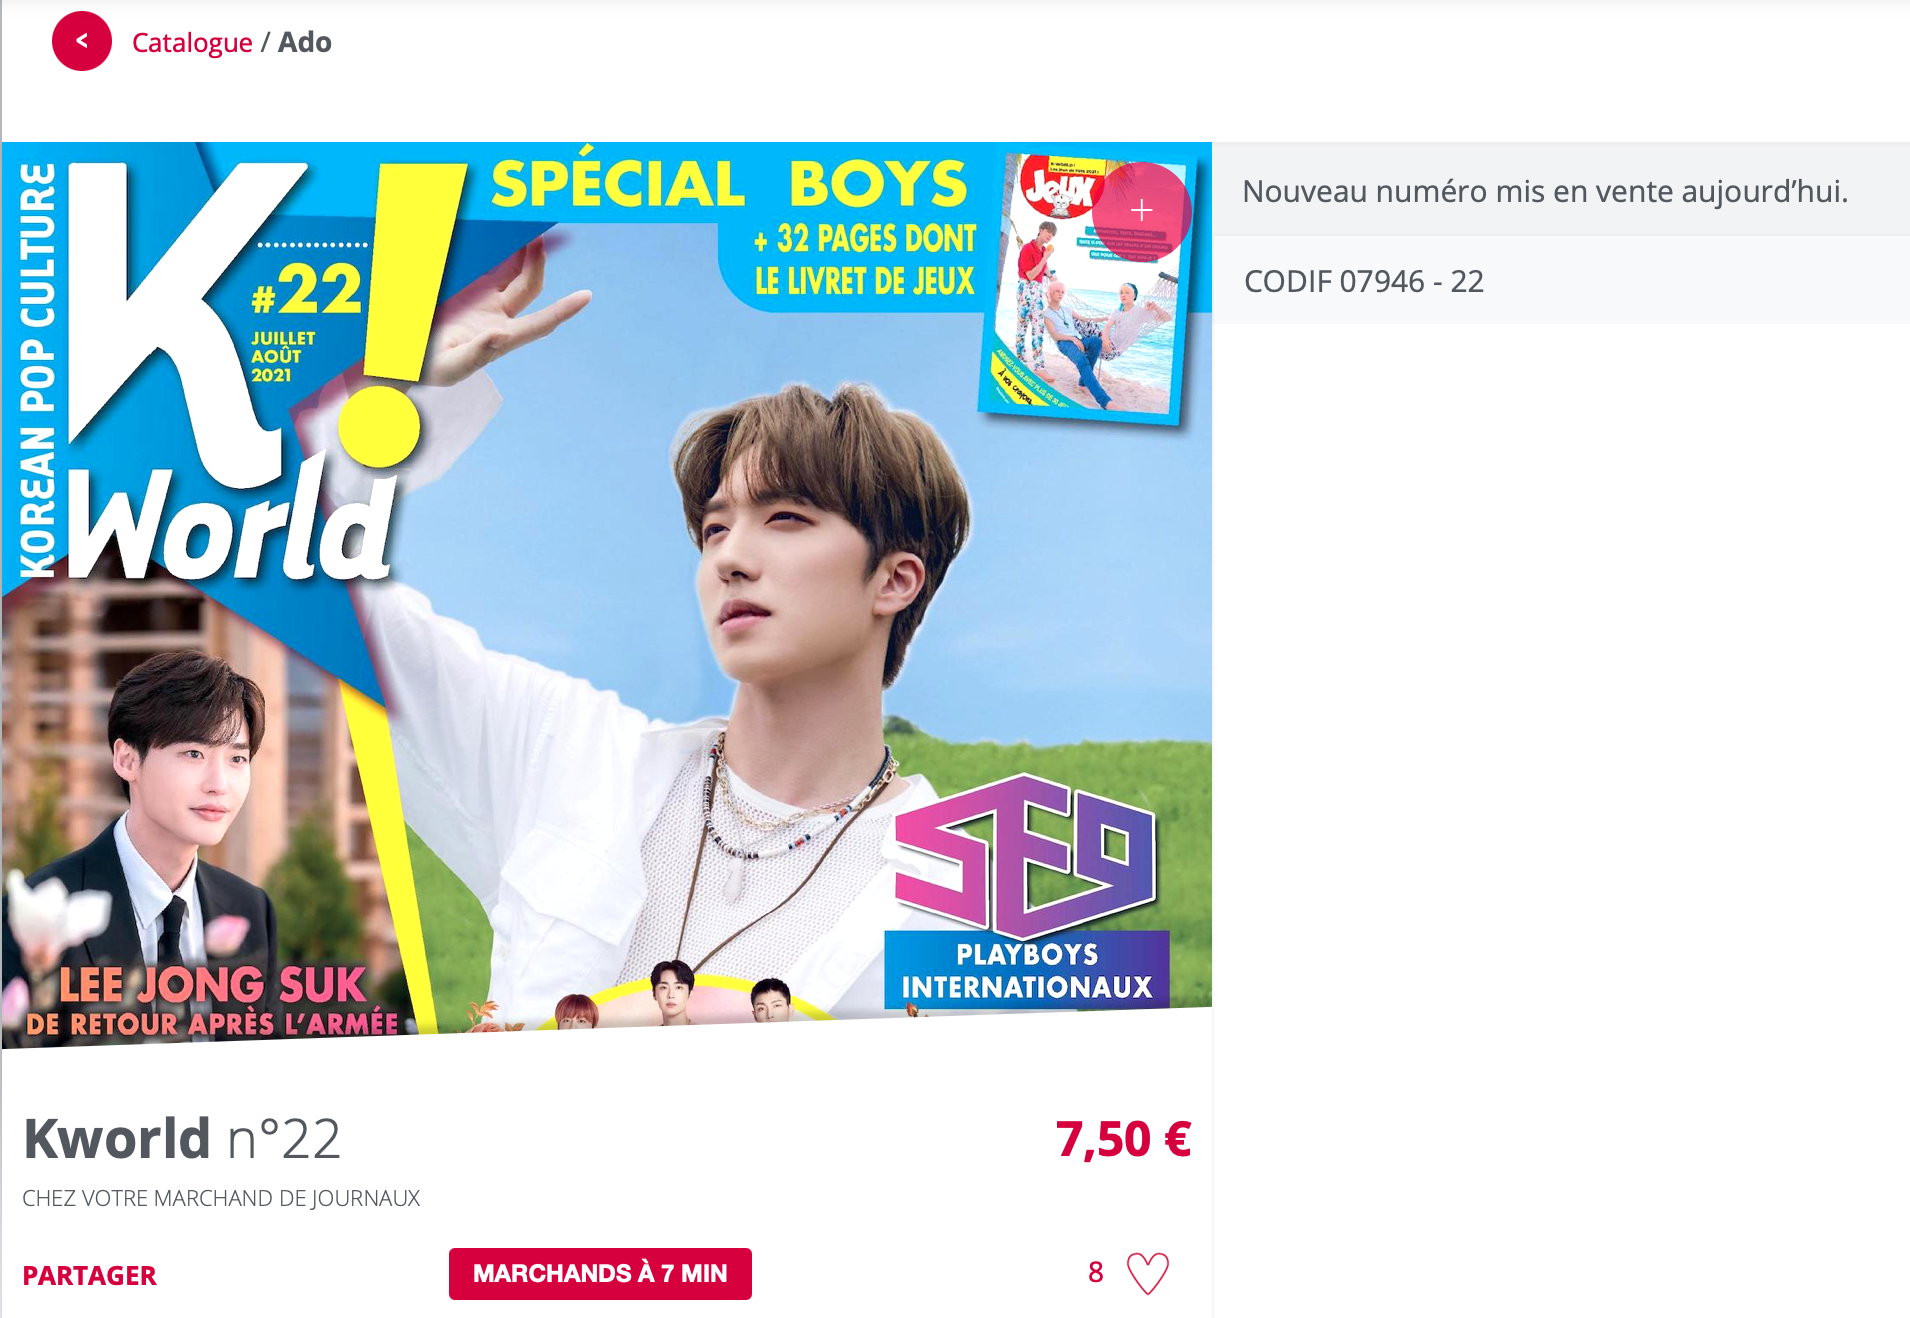Open MARCHANDS À 7 MIN button
Screen dimensions: 1910x1318
pos(600,1273)
